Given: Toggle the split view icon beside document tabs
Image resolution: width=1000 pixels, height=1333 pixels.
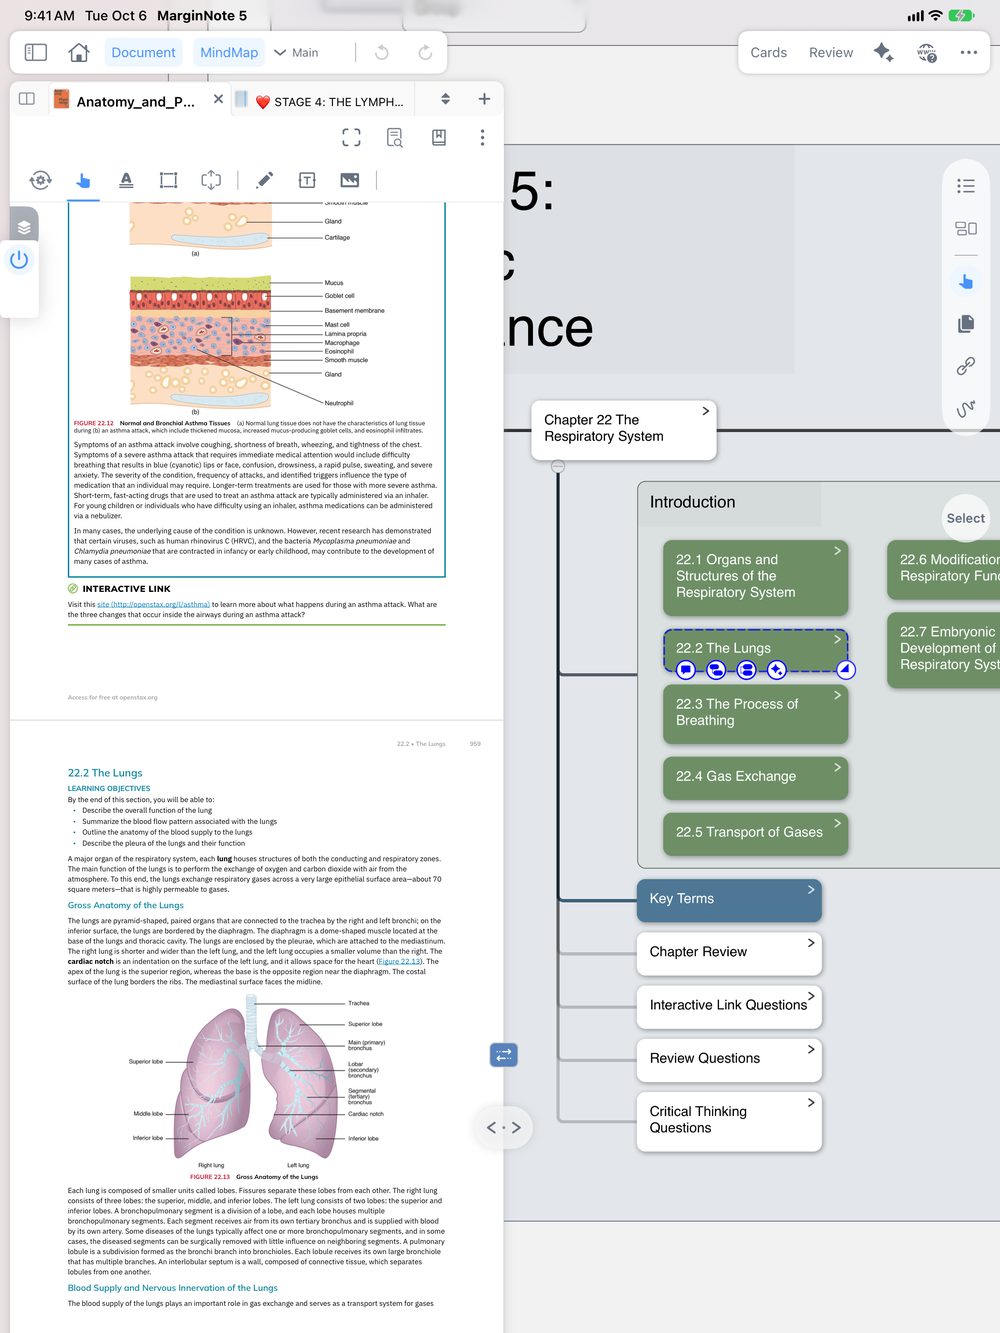Looking at the screenshot, I should (x=27, y=99).
